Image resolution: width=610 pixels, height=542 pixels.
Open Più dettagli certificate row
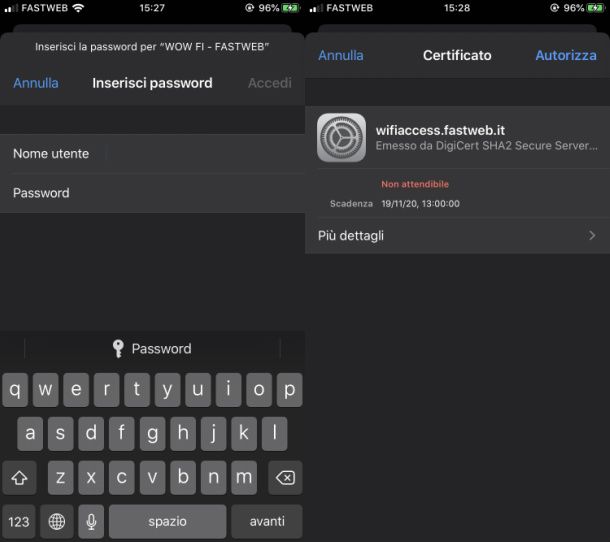[458, 236]
